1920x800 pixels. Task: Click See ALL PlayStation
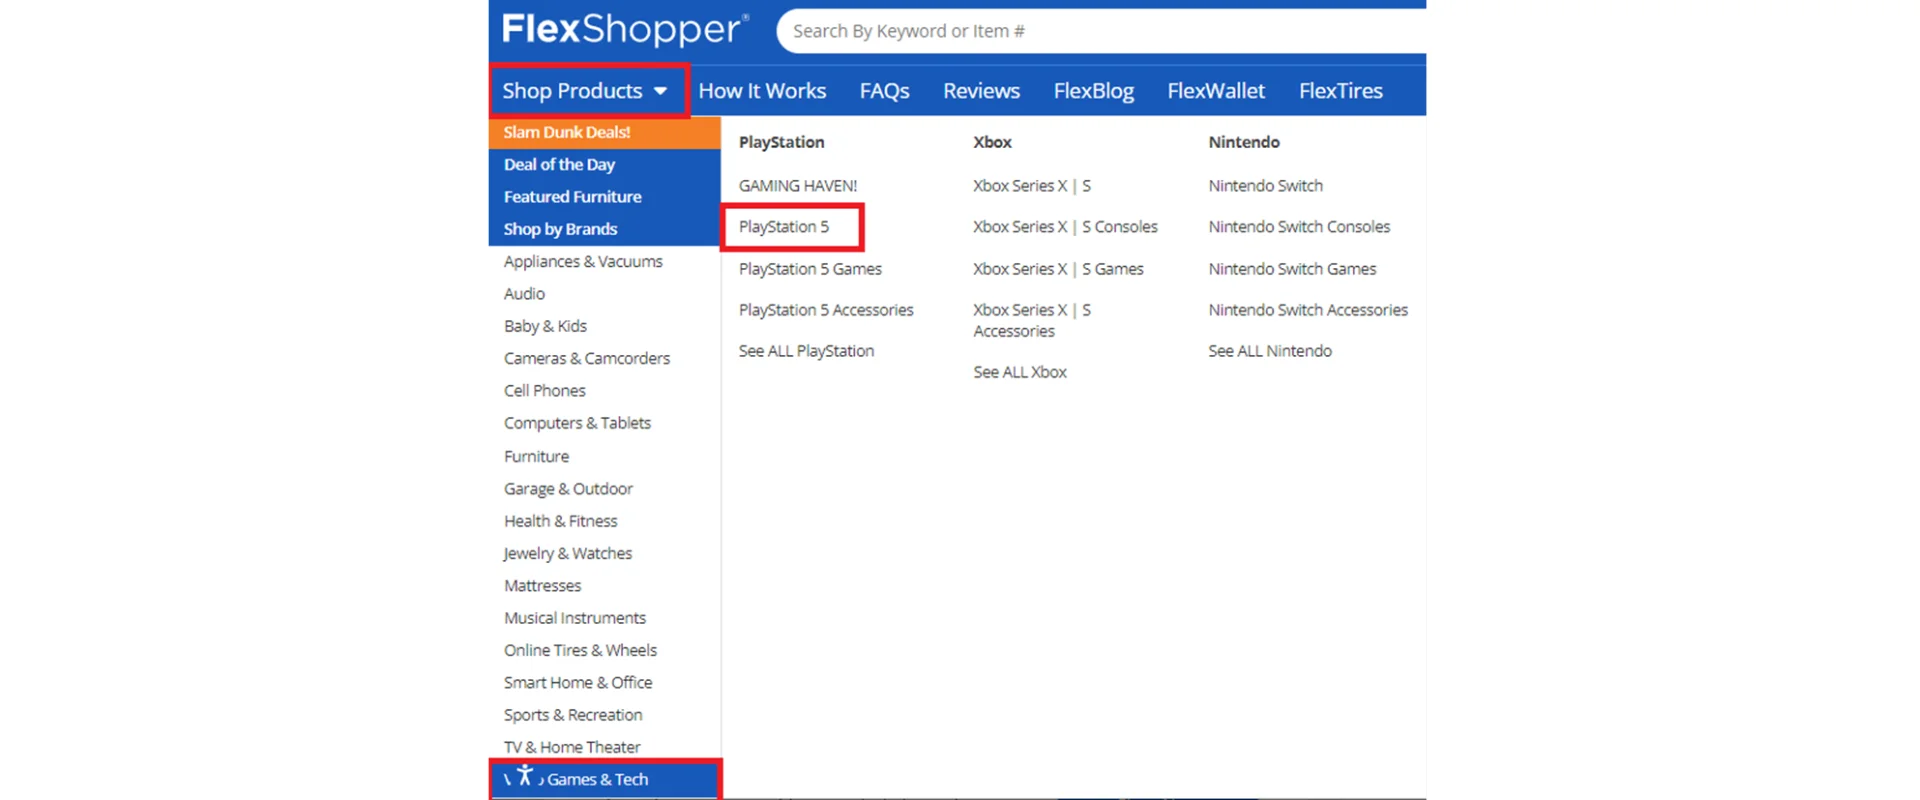point(806,351)
